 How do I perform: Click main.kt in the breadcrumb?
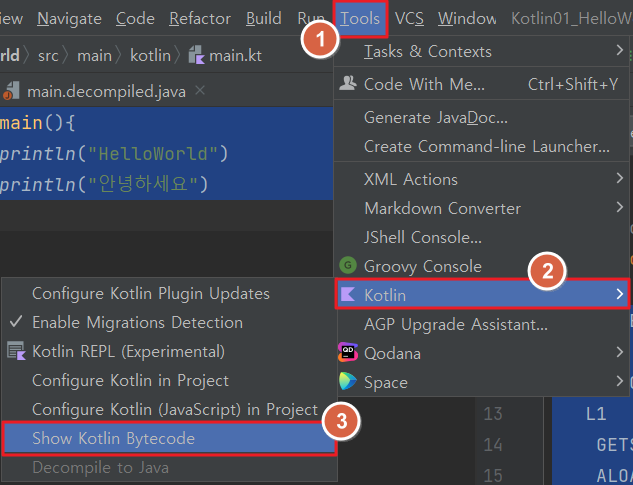pos(235,55)
